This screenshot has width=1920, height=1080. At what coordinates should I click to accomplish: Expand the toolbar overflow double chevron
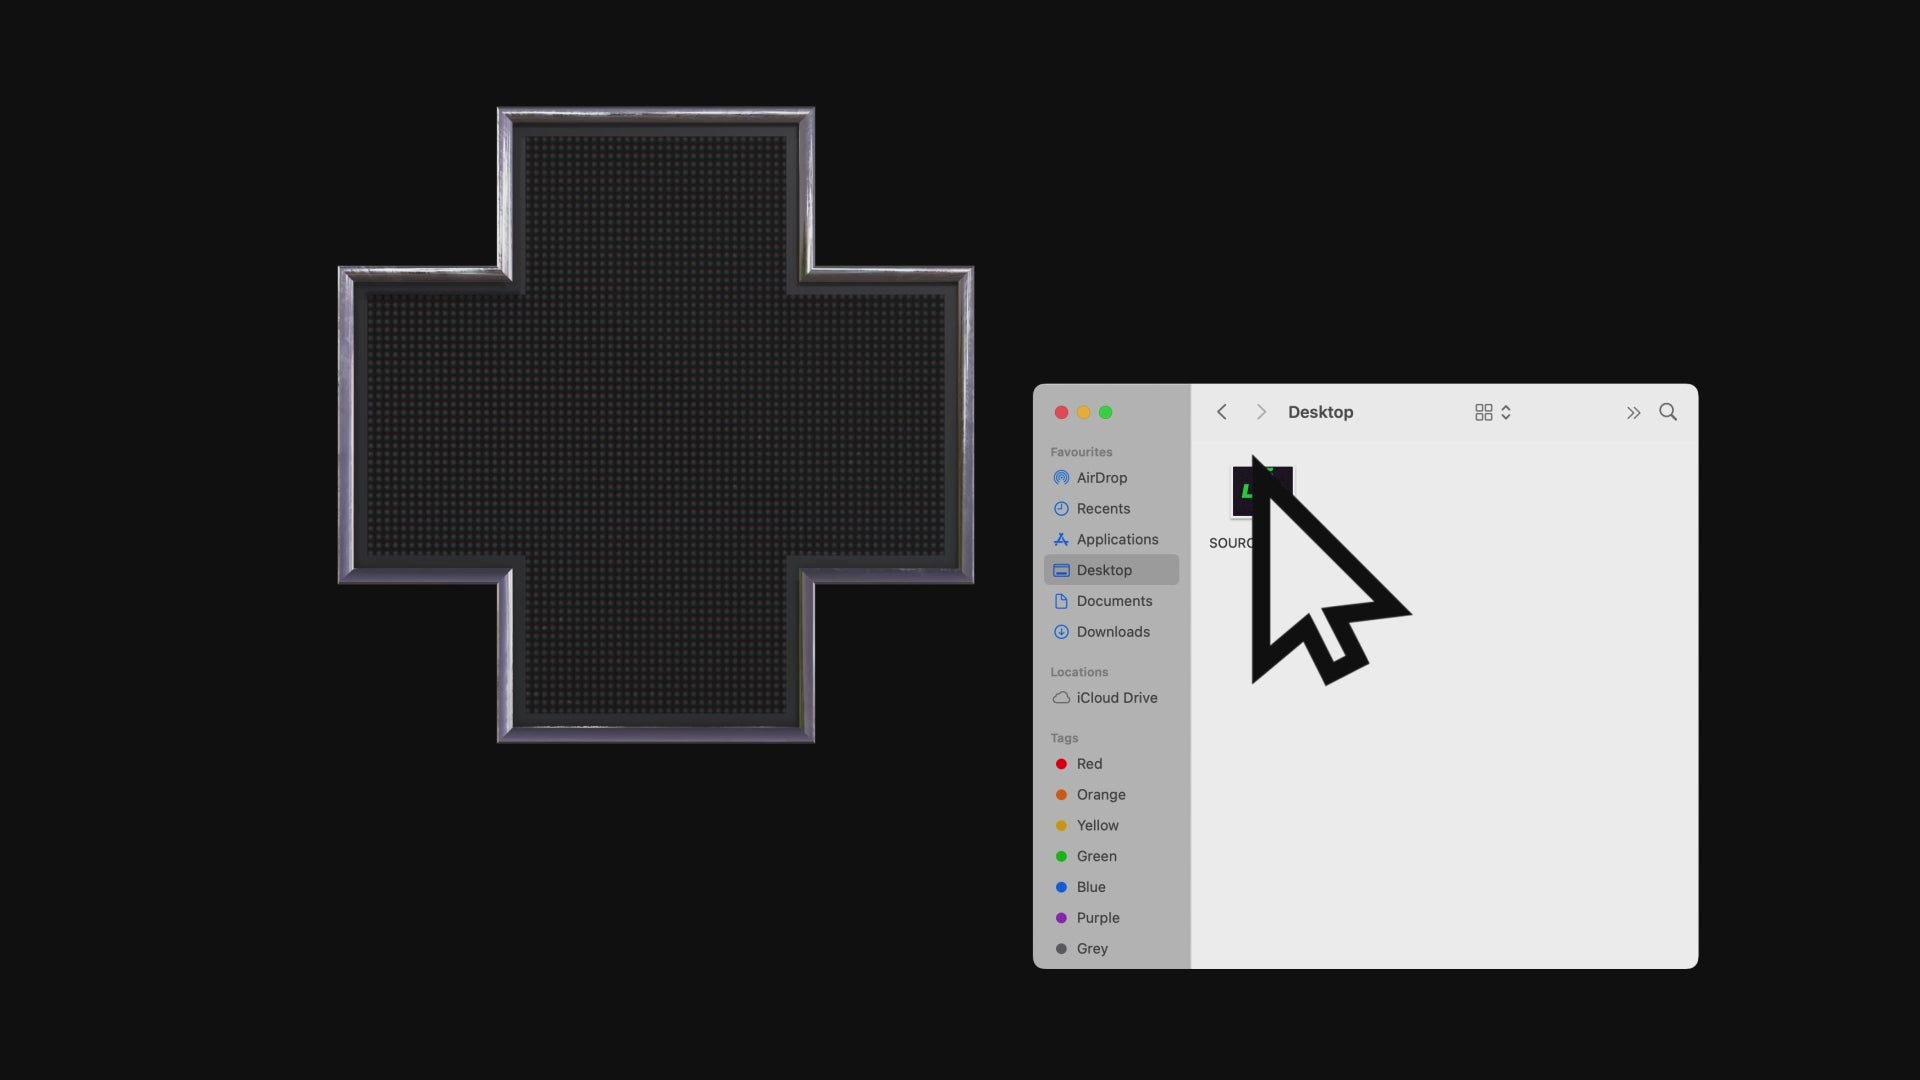click(1633, 413)
